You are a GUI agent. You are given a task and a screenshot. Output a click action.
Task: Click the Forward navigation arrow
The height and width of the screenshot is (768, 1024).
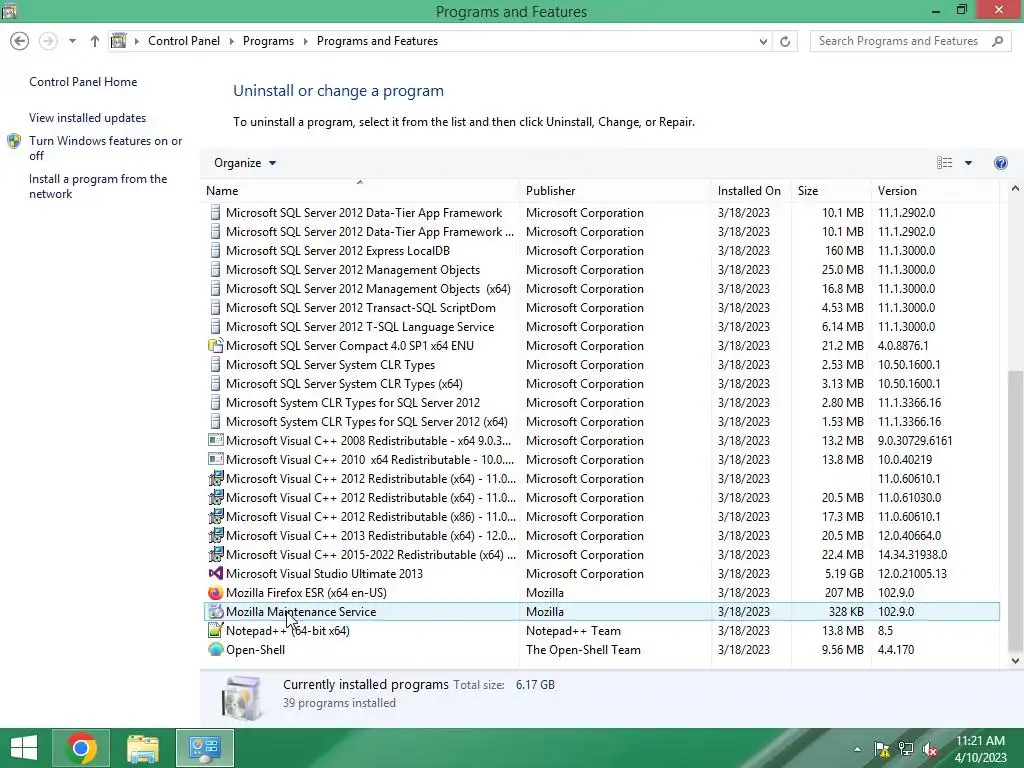click(48, 41)
